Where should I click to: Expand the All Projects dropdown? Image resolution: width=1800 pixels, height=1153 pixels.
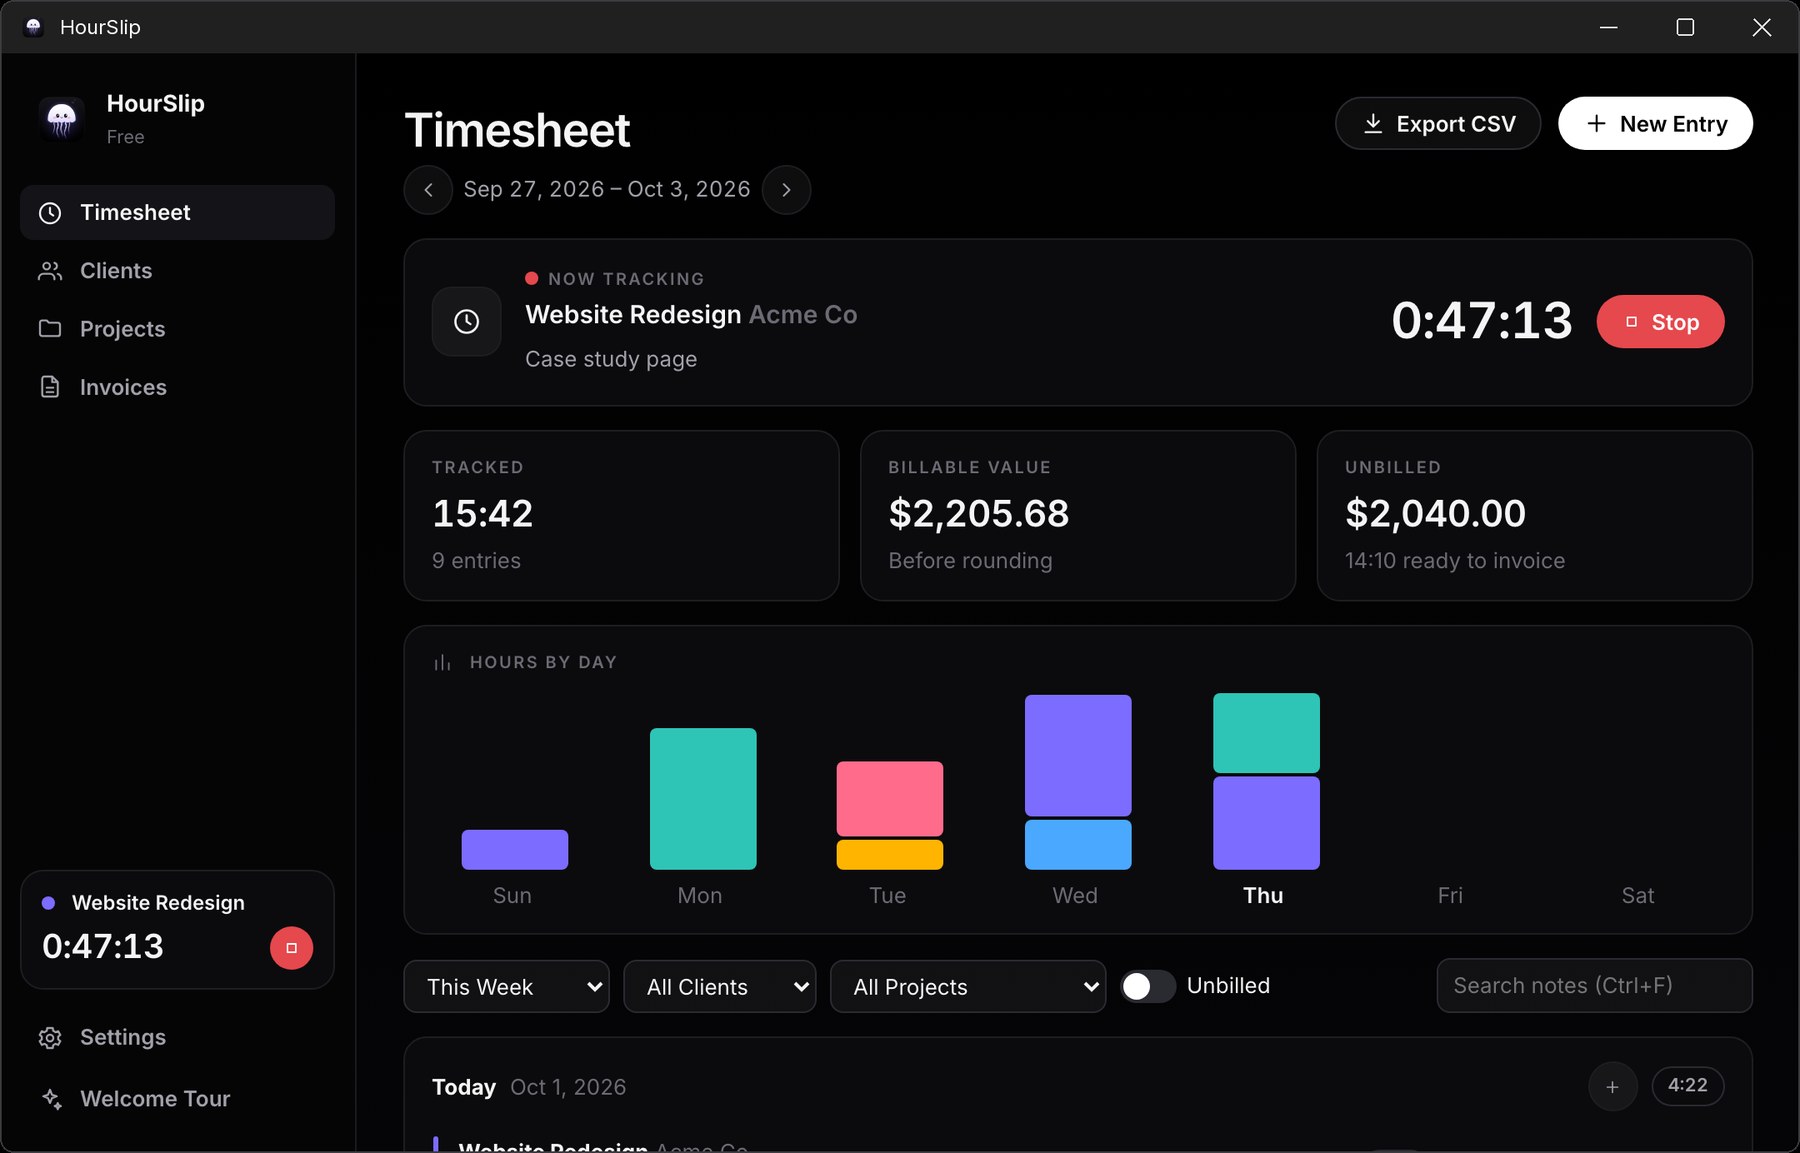[x=968, y=987]
